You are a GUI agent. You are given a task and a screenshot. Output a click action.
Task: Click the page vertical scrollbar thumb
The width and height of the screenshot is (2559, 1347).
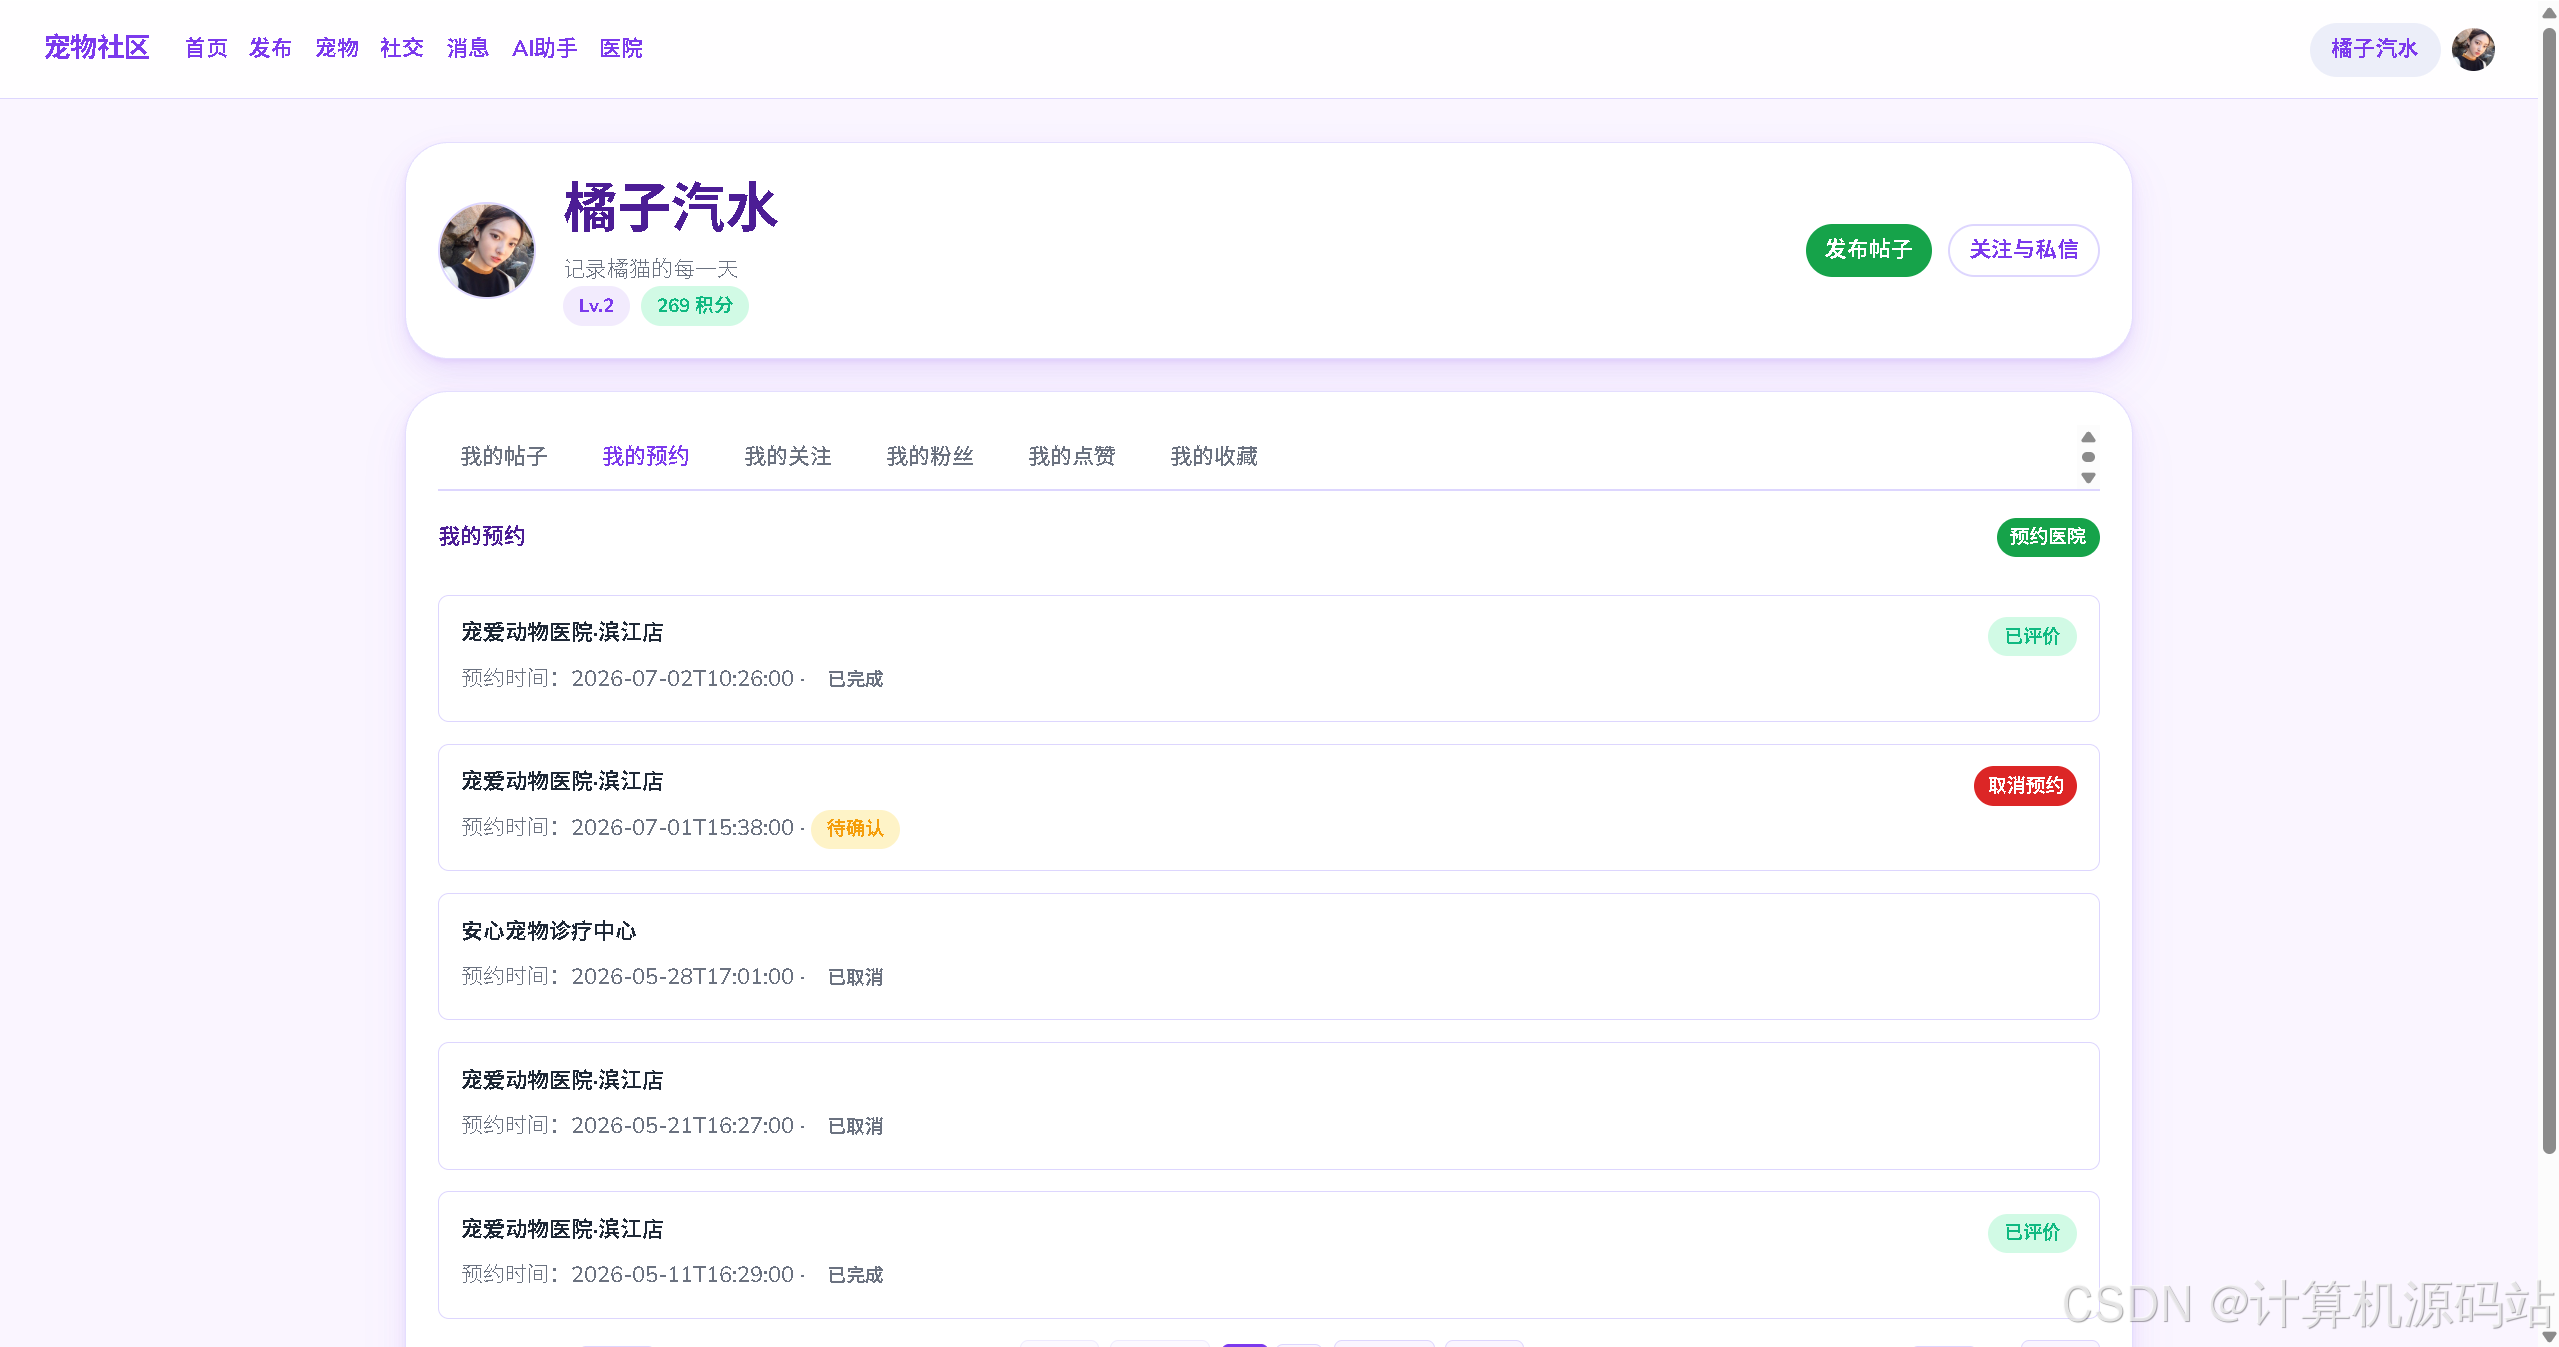[2549, 590]
